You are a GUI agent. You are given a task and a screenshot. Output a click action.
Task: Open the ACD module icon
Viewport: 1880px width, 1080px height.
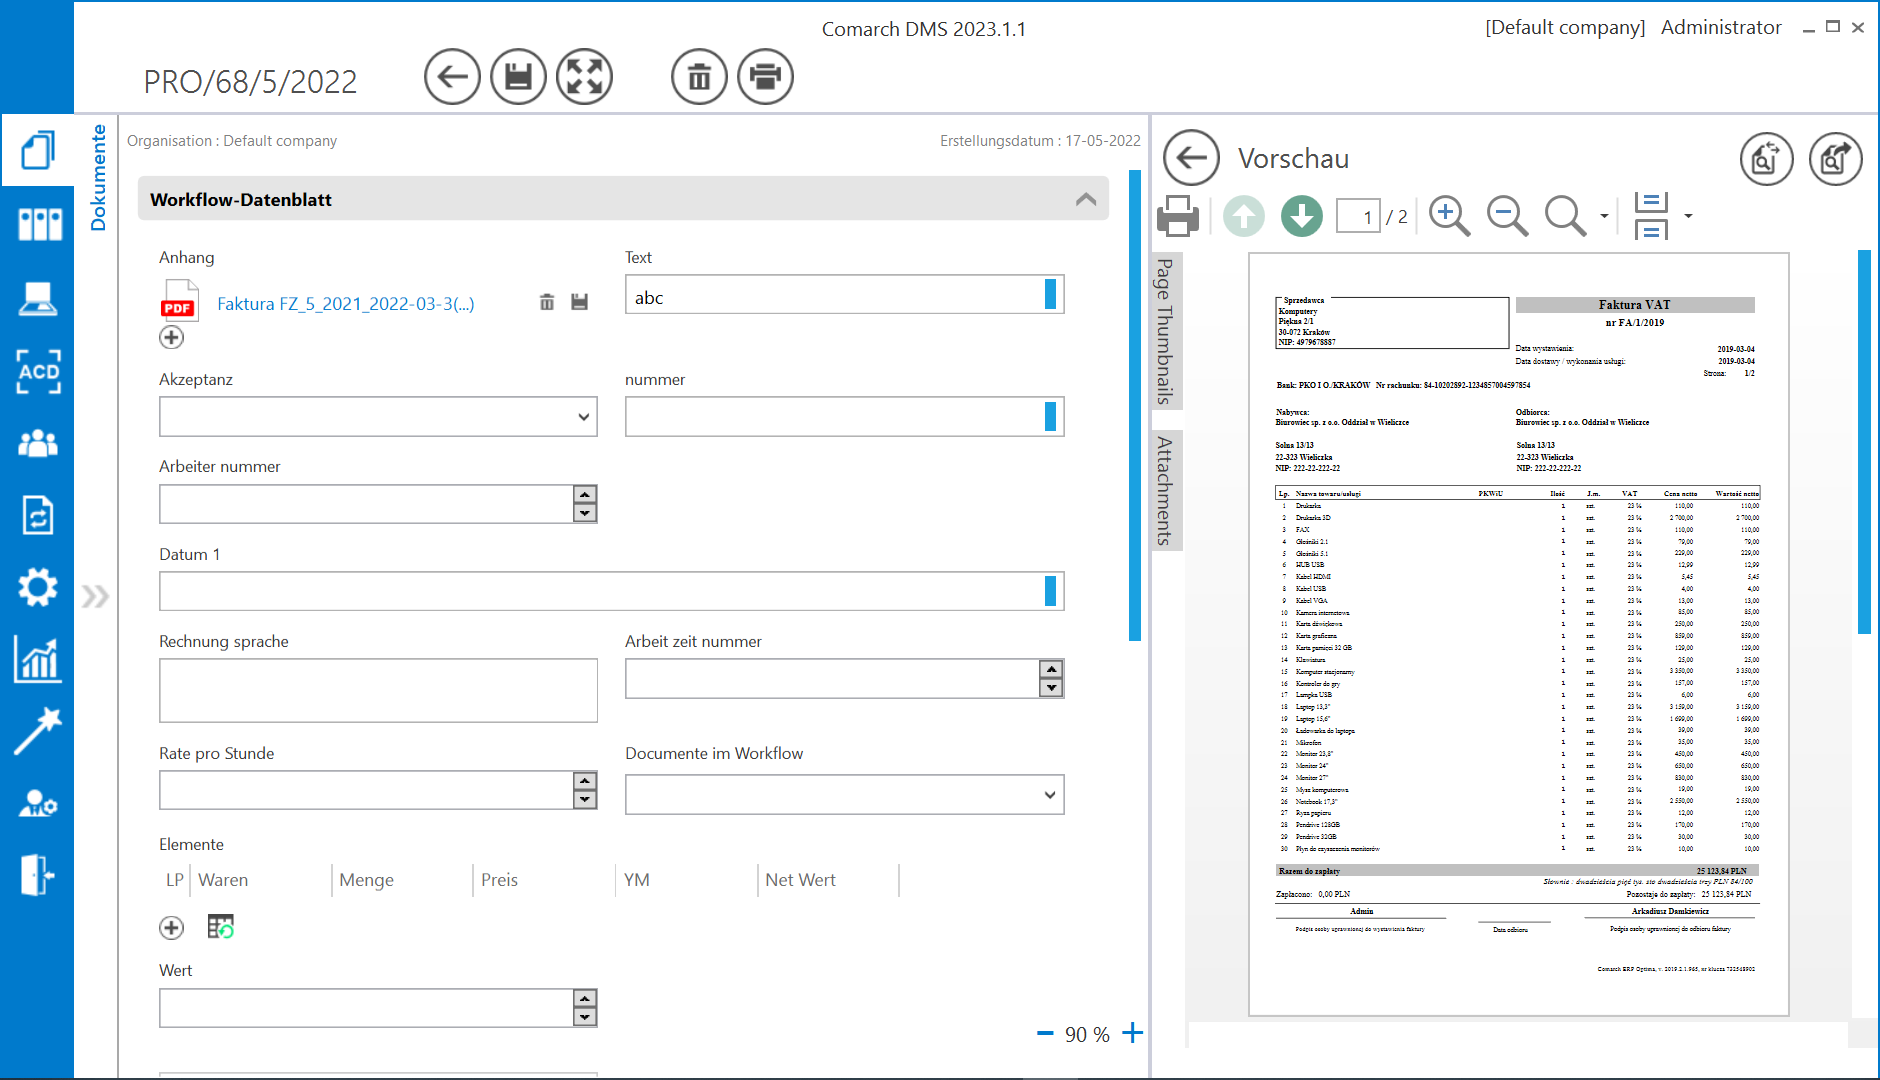(x=37, y=372)
